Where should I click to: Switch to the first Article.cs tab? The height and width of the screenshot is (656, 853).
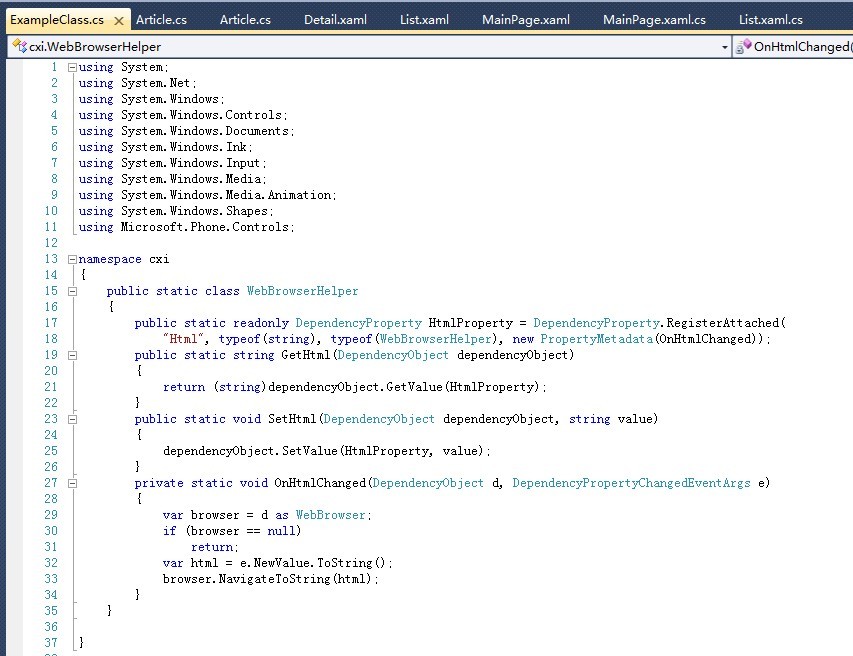point(161,20)
